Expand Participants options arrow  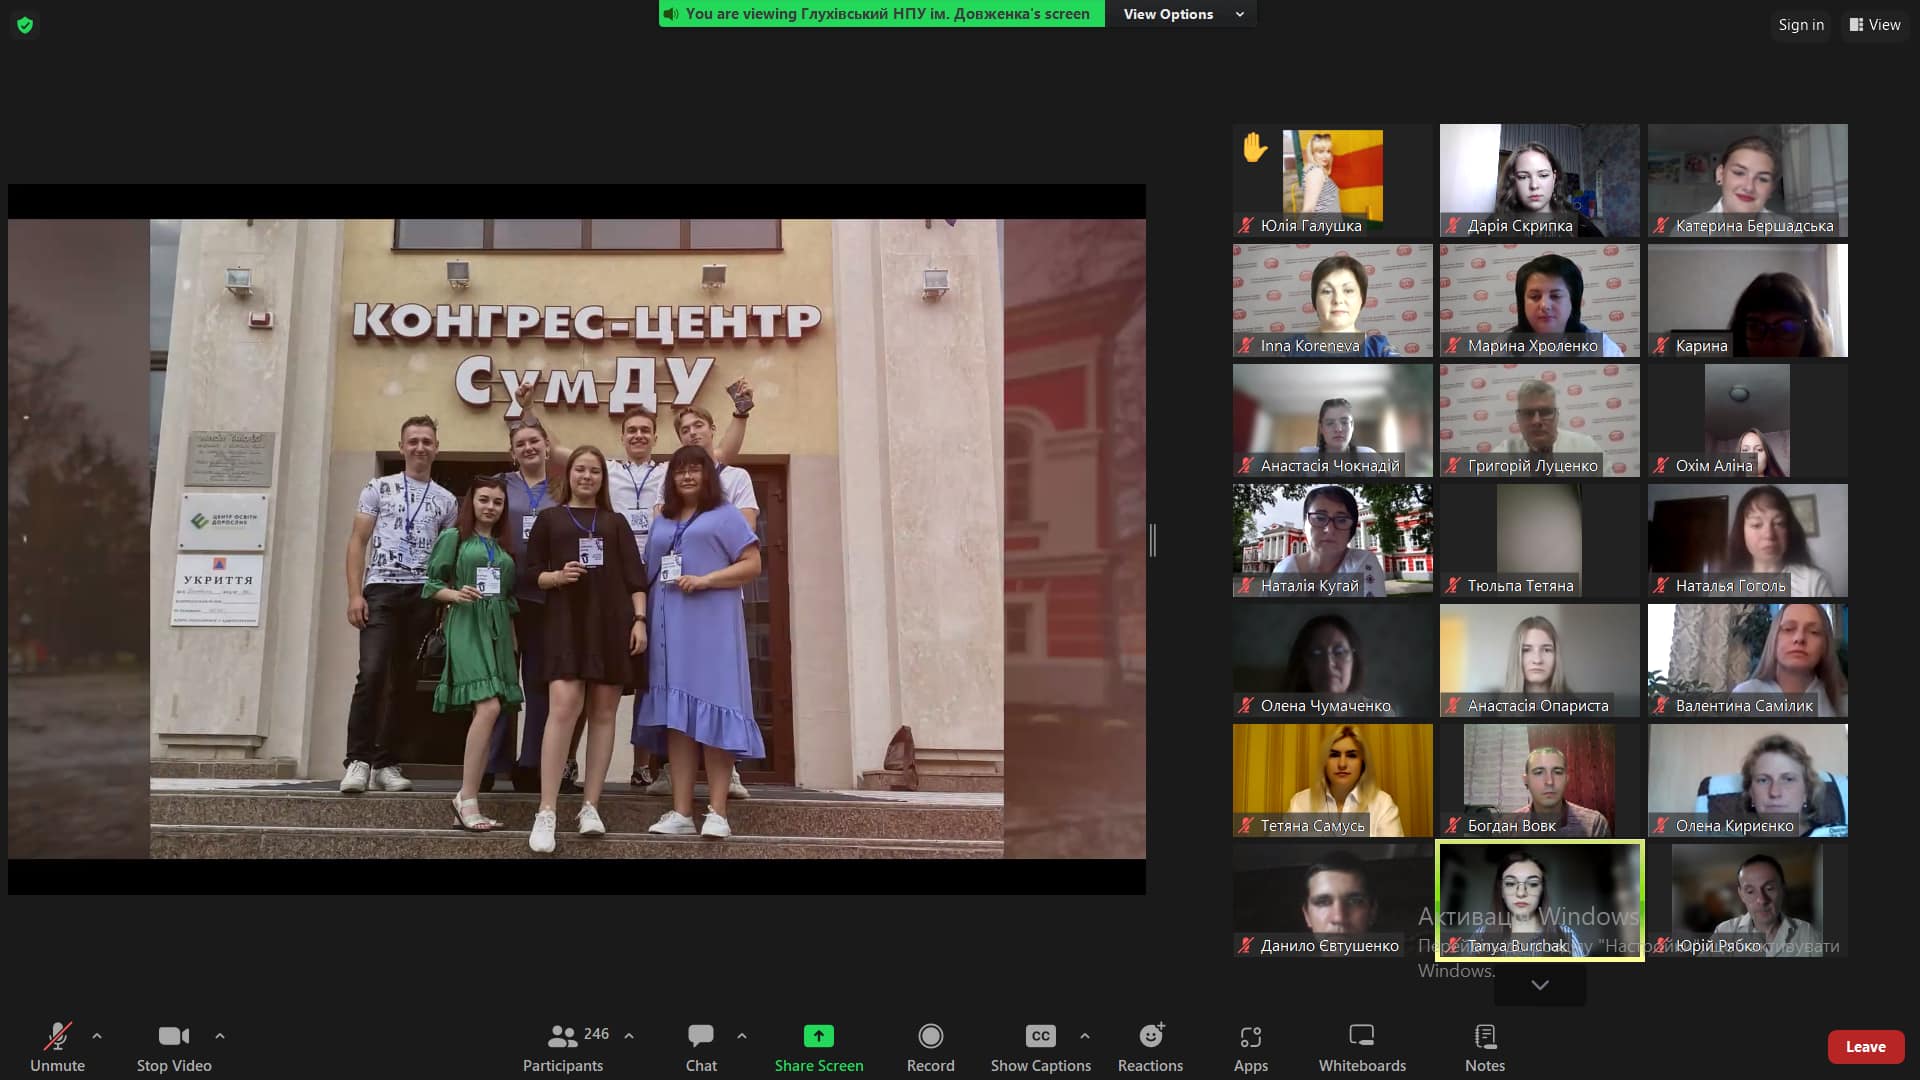(x=629, y=1036)
